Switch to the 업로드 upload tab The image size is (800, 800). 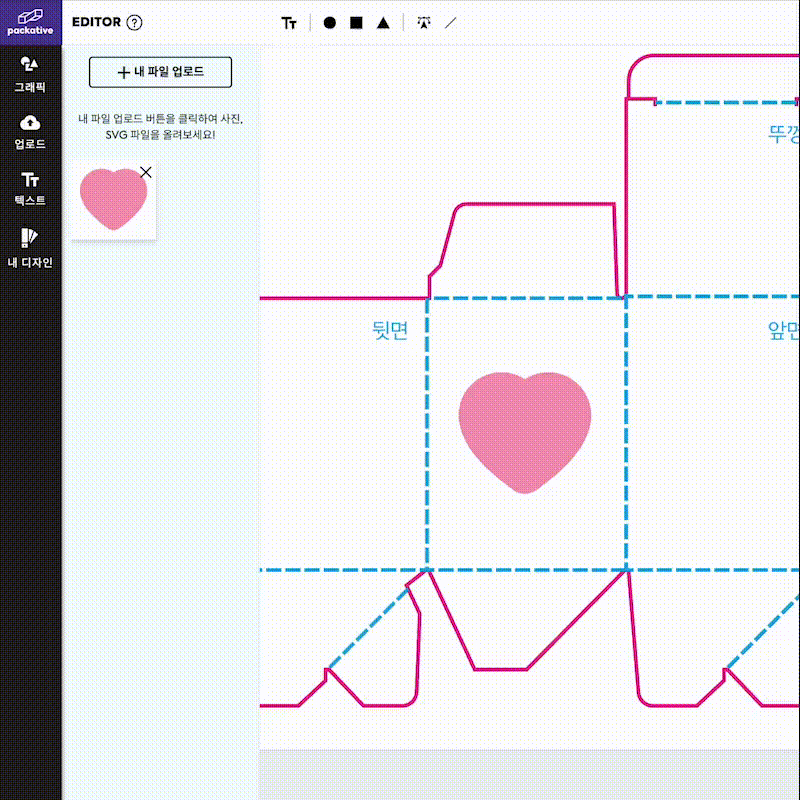pos(31,131)
